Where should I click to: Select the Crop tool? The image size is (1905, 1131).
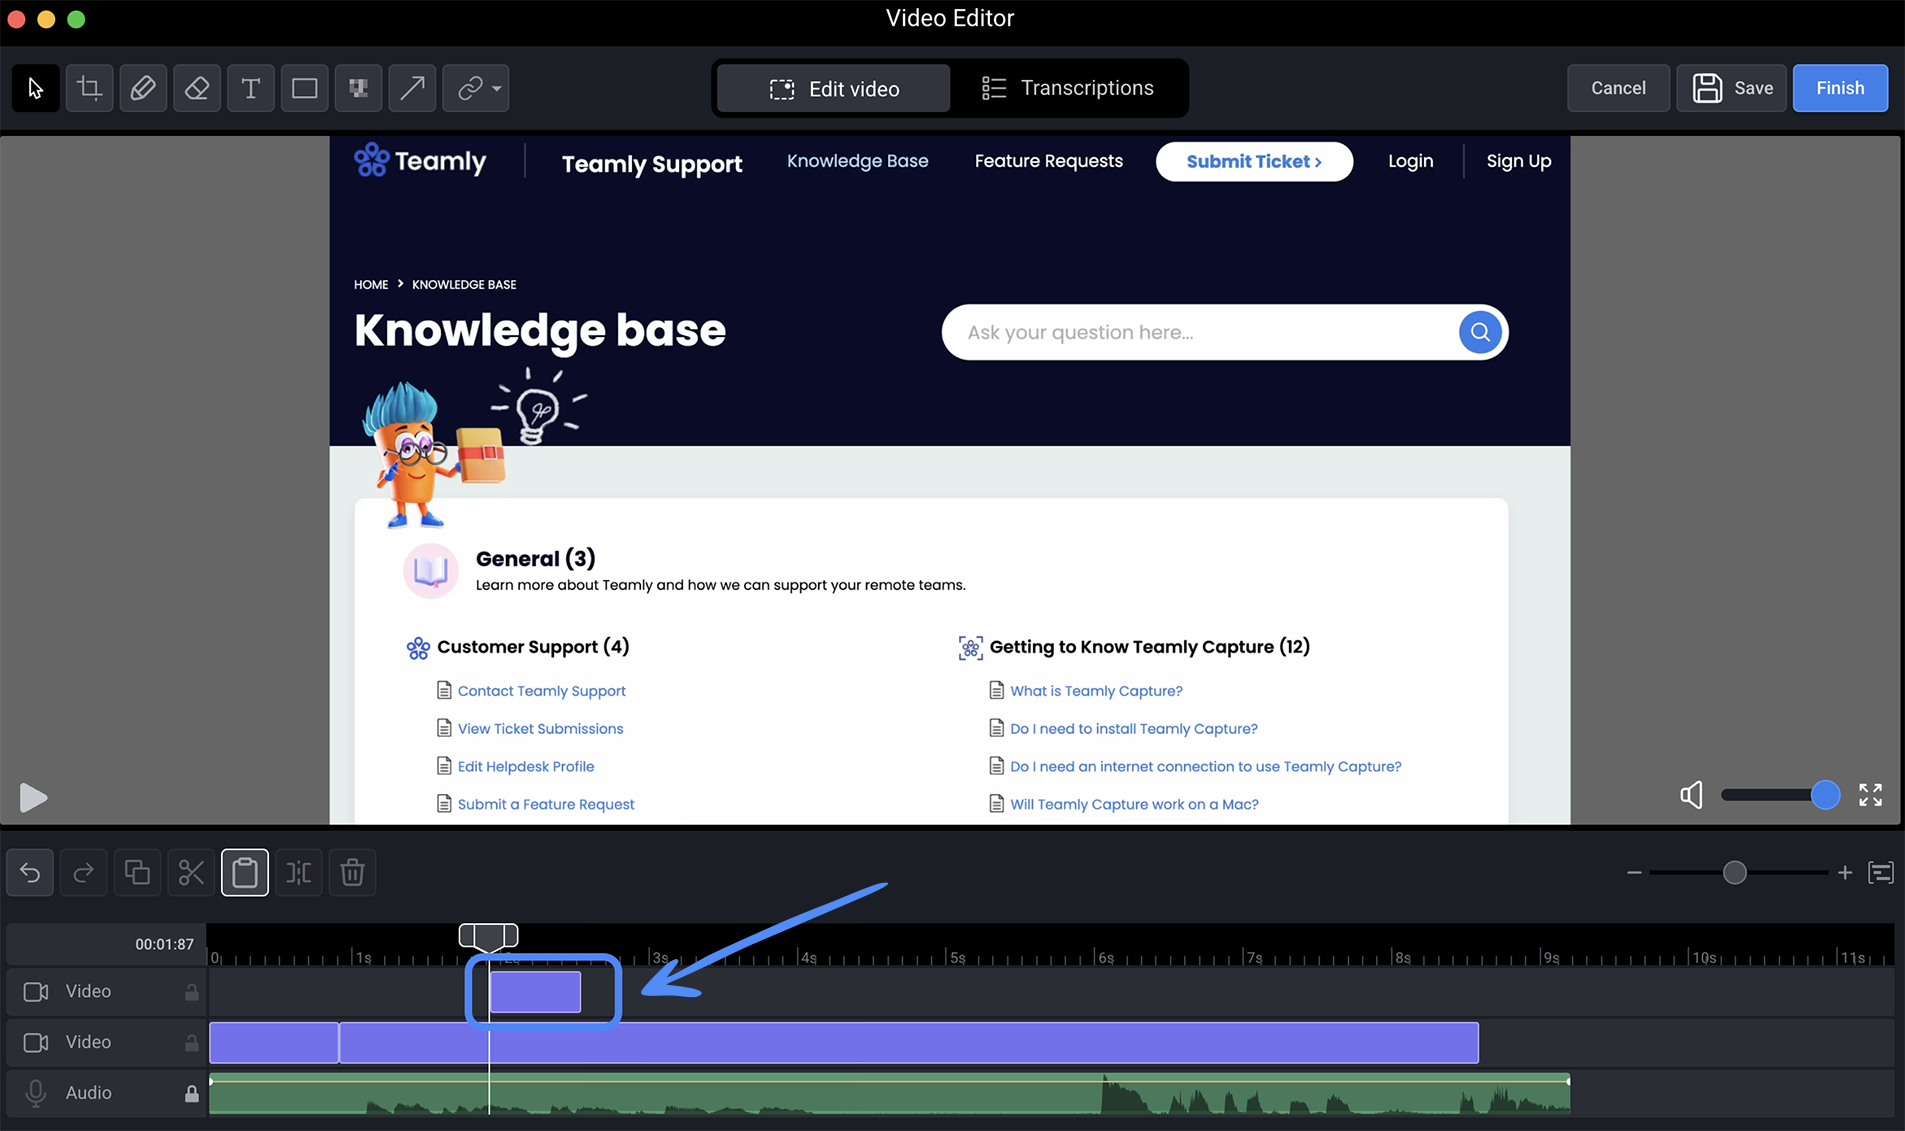point(89,88)
